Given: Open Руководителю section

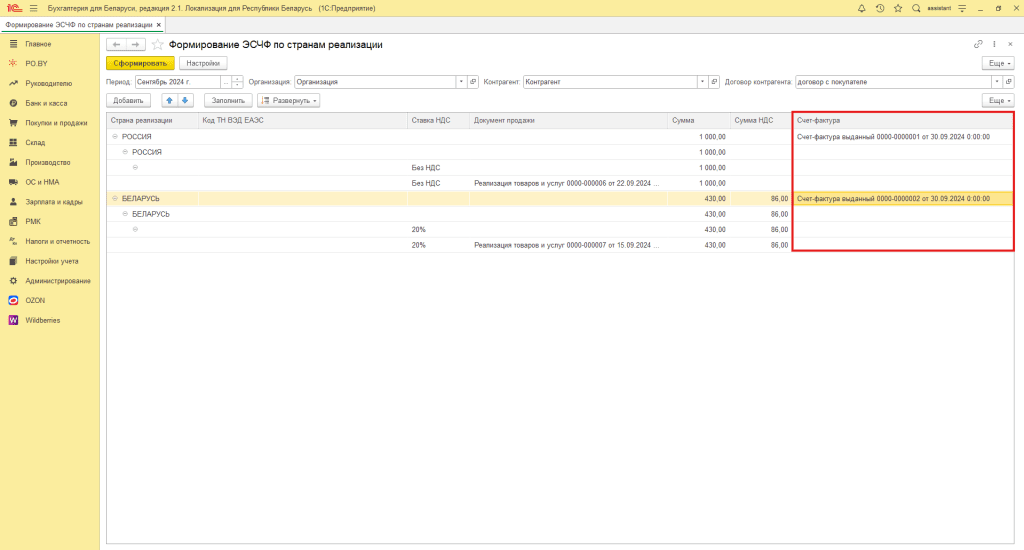Looking at the screenshot, I should (x=48, y=84).
